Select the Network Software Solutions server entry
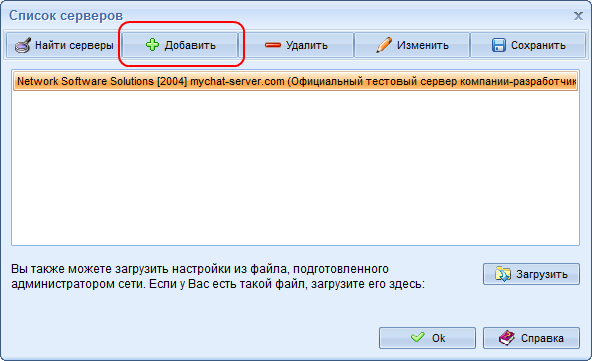592x361 pixels. (x=296, y=81)
